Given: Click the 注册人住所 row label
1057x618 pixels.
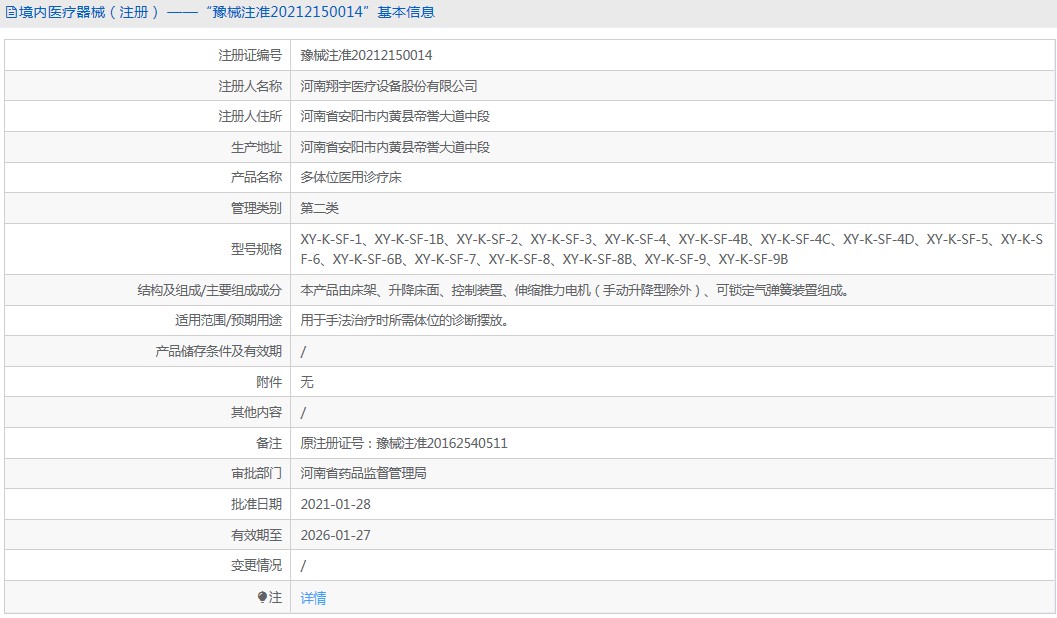Looking at the screenshot, I should point(249,117).
